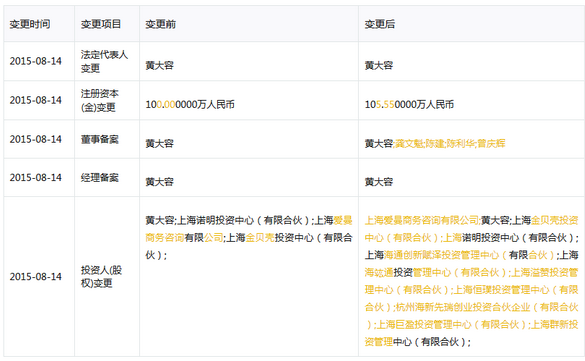The width and height of the screenshot is (585, 361).
Task: Select the date in the 法定代表人变更 row
Action: pos(35,61)
